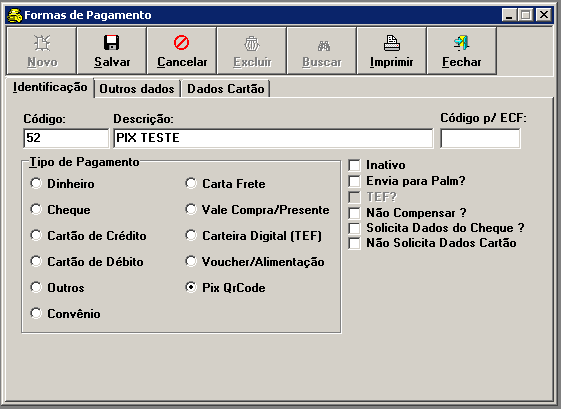561x409 pixels.
Task: Click the Imprimir printer icon
Action: pyautogui.click(x=392, y=43)
